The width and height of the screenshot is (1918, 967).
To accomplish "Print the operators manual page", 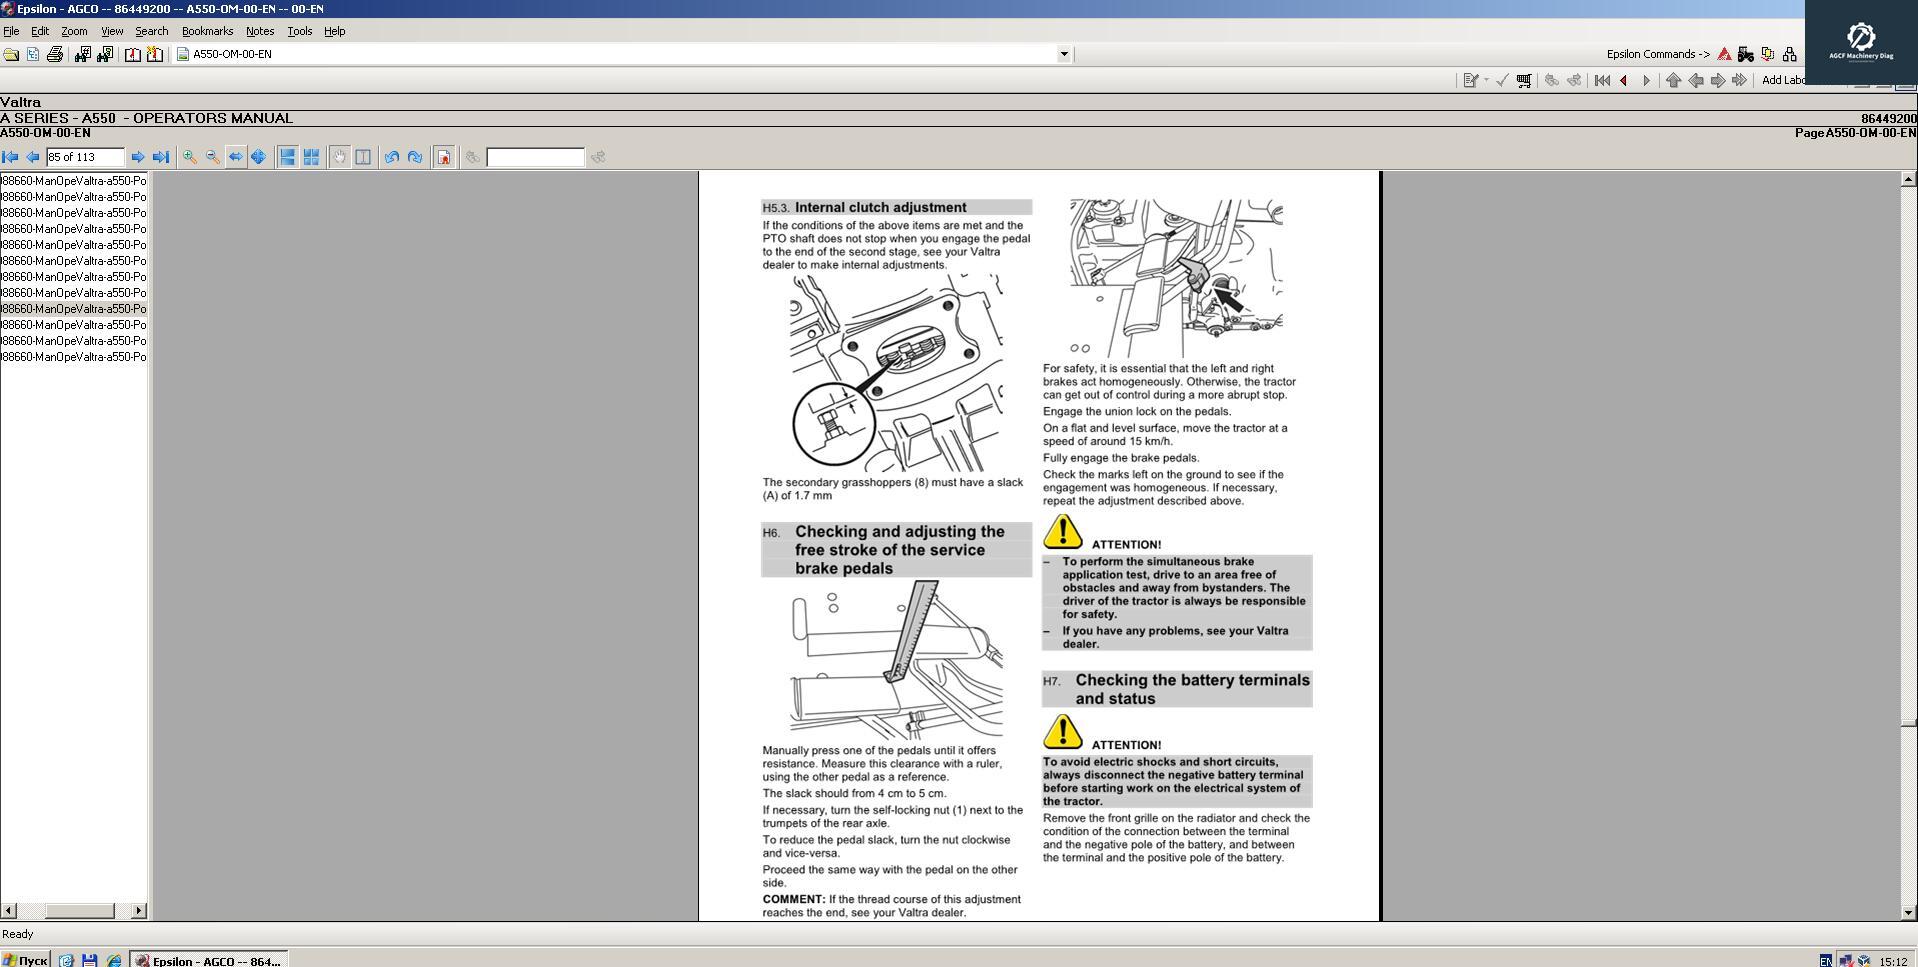I will point(53,54).
